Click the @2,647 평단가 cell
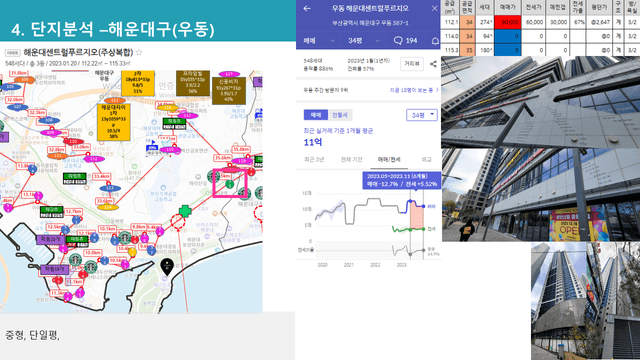The image size is (640, 360). [600, 22]
